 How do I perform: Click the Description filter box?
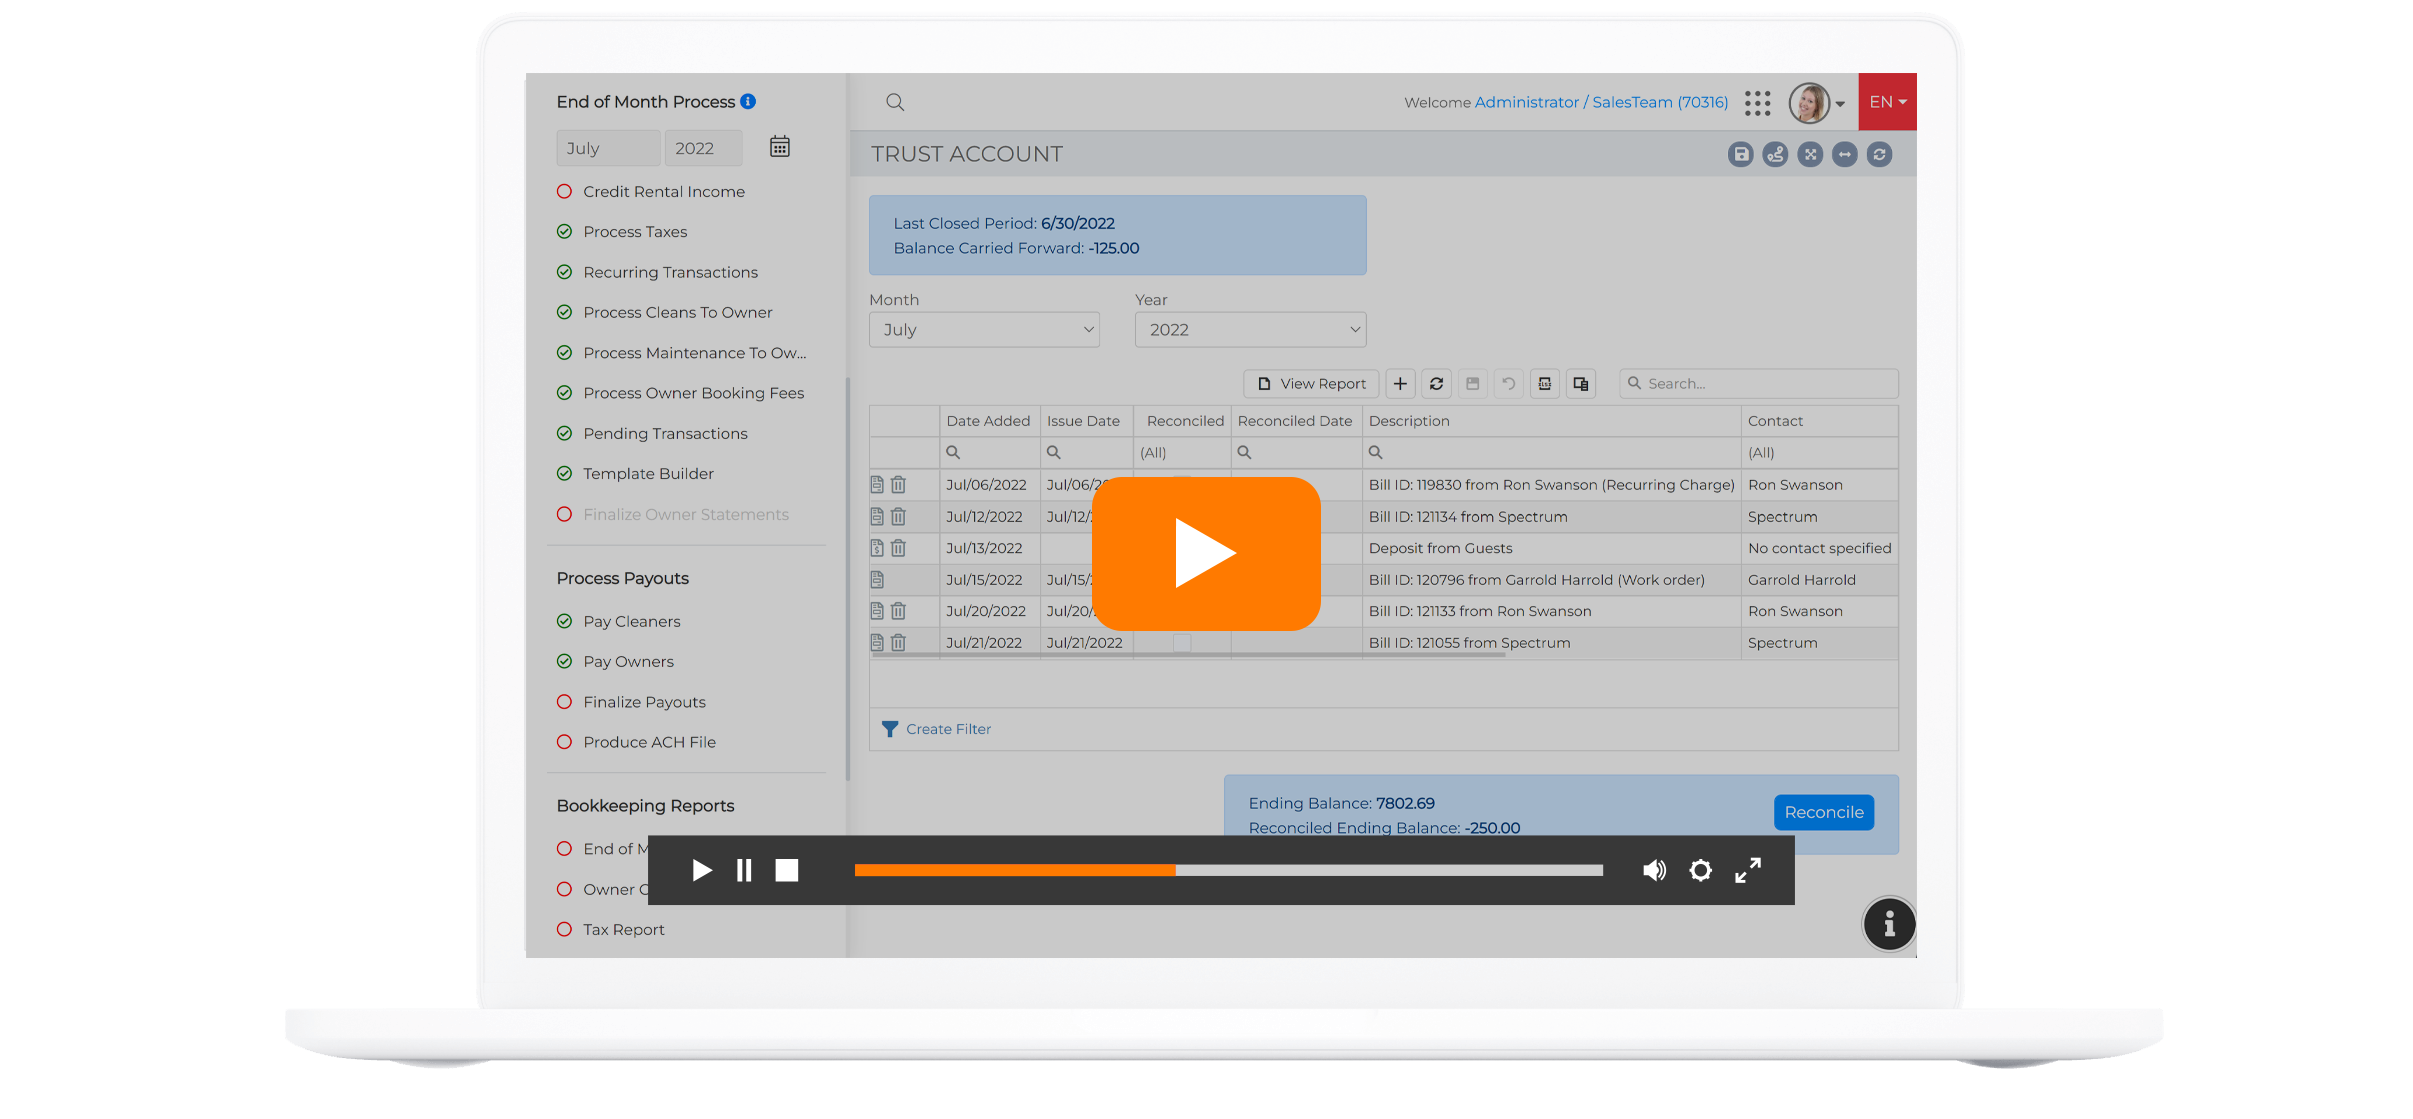pyautogui.click(x=1551, y=453)
